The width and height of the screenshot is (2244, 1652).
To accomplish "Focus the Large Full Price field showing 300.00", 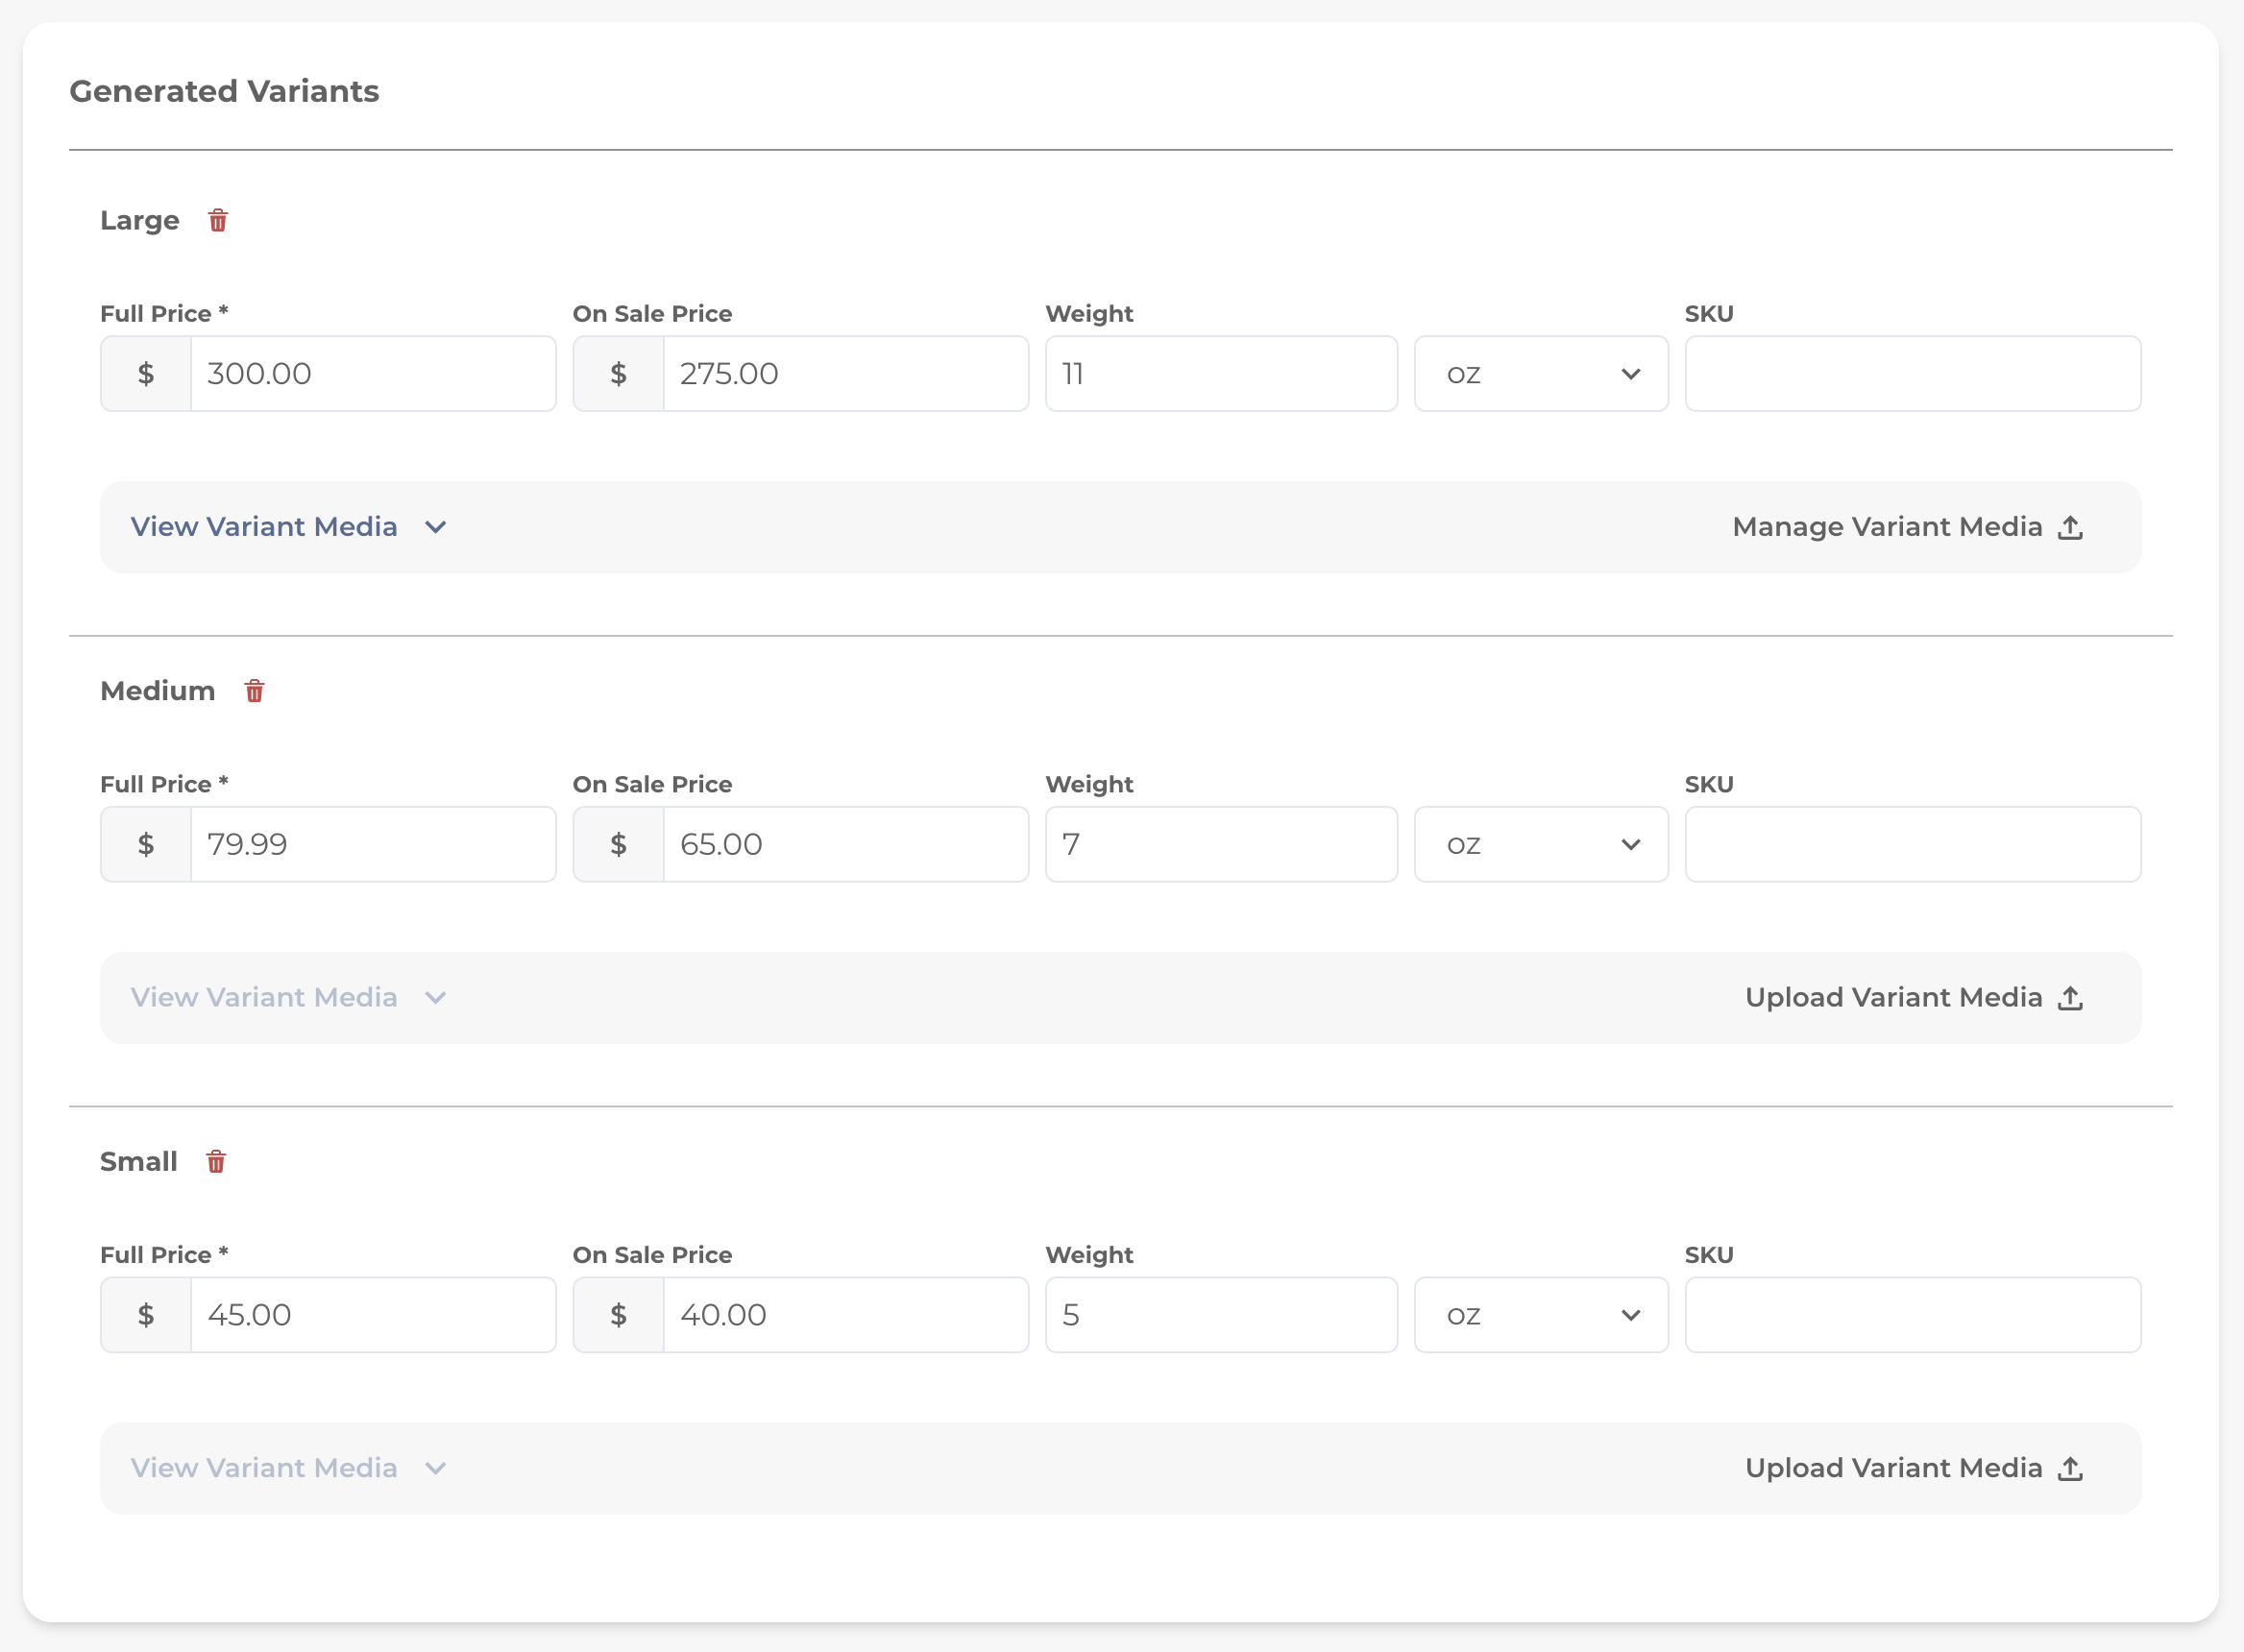I will point(373,374).
